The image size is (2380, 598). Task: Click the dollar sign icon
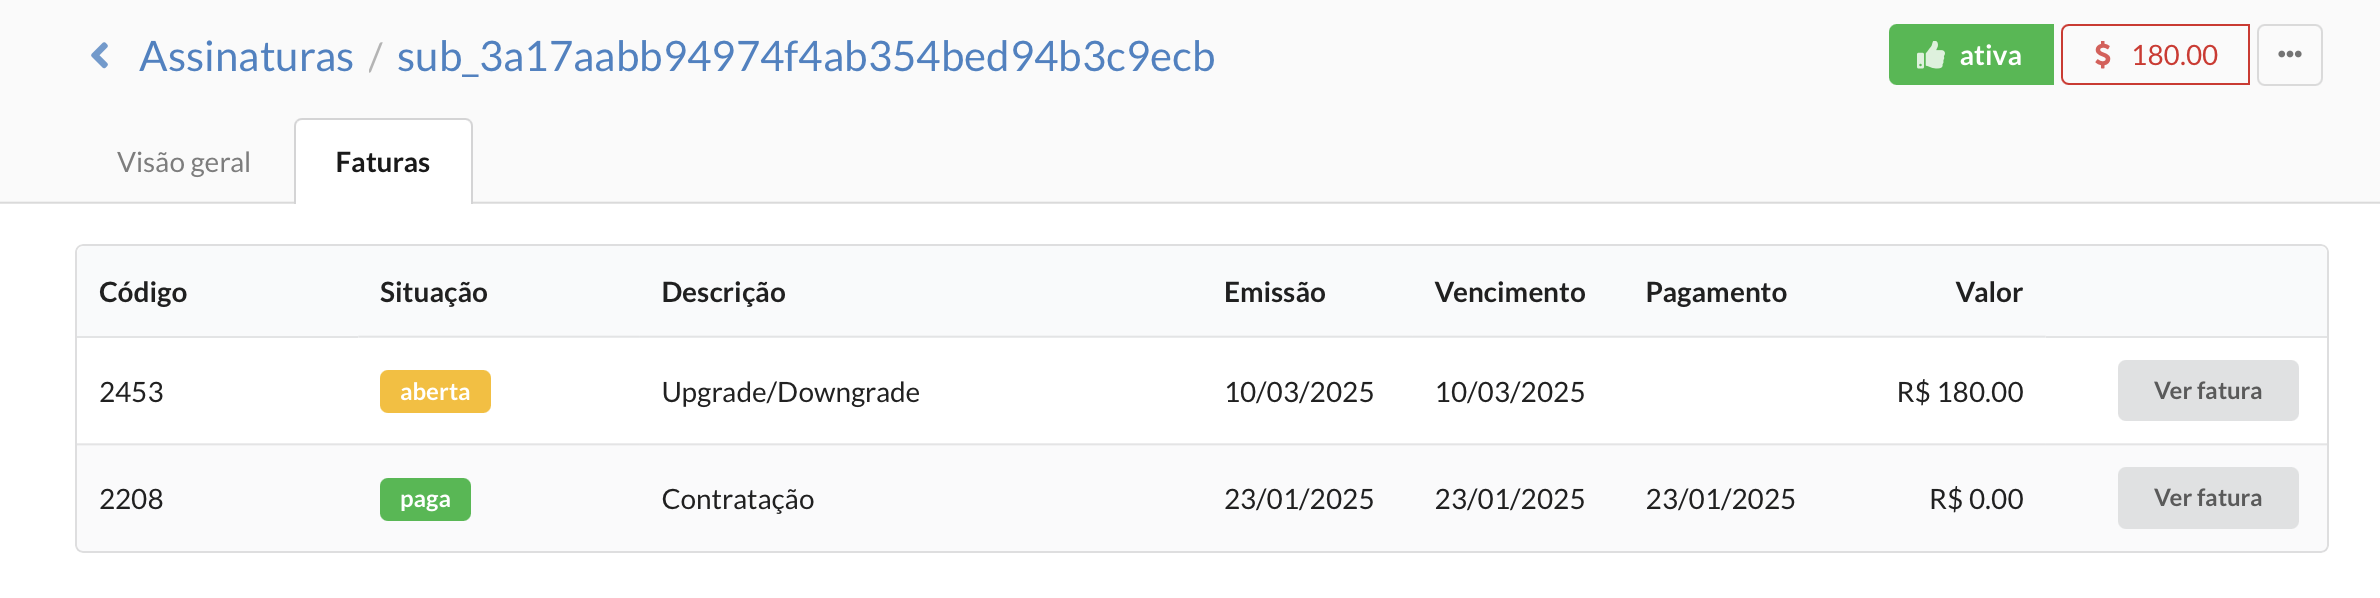[2102, 55]
